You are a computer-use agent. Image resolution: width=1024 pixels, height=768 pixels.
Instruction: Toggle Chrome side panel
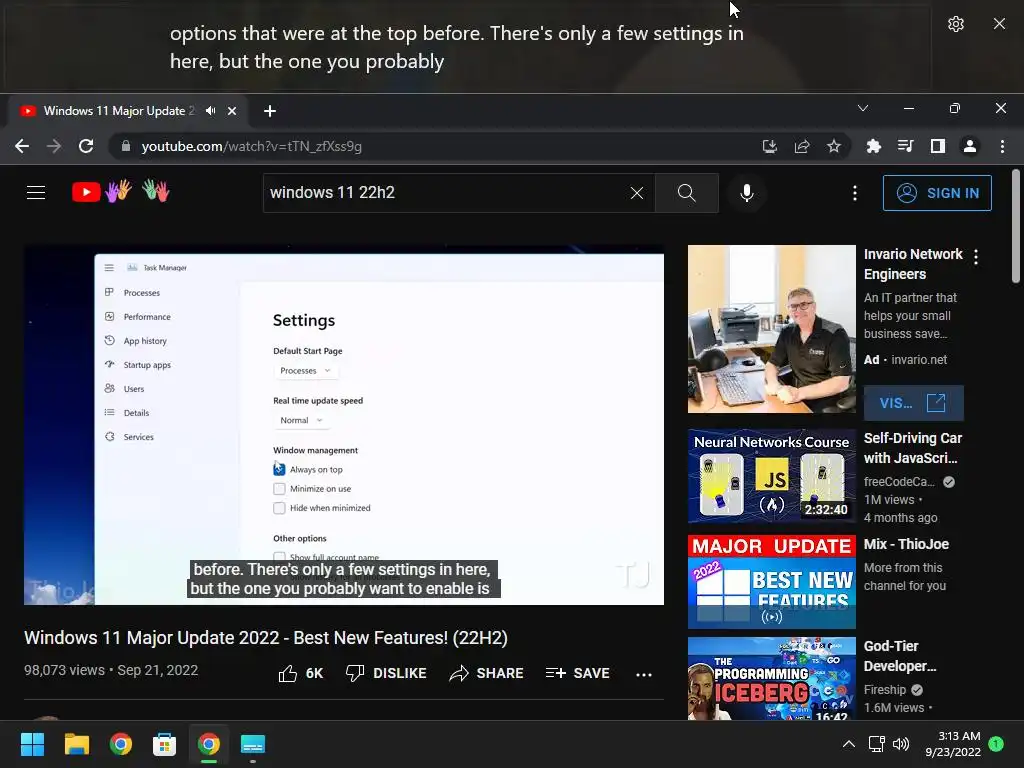click(x=938, y=146)
